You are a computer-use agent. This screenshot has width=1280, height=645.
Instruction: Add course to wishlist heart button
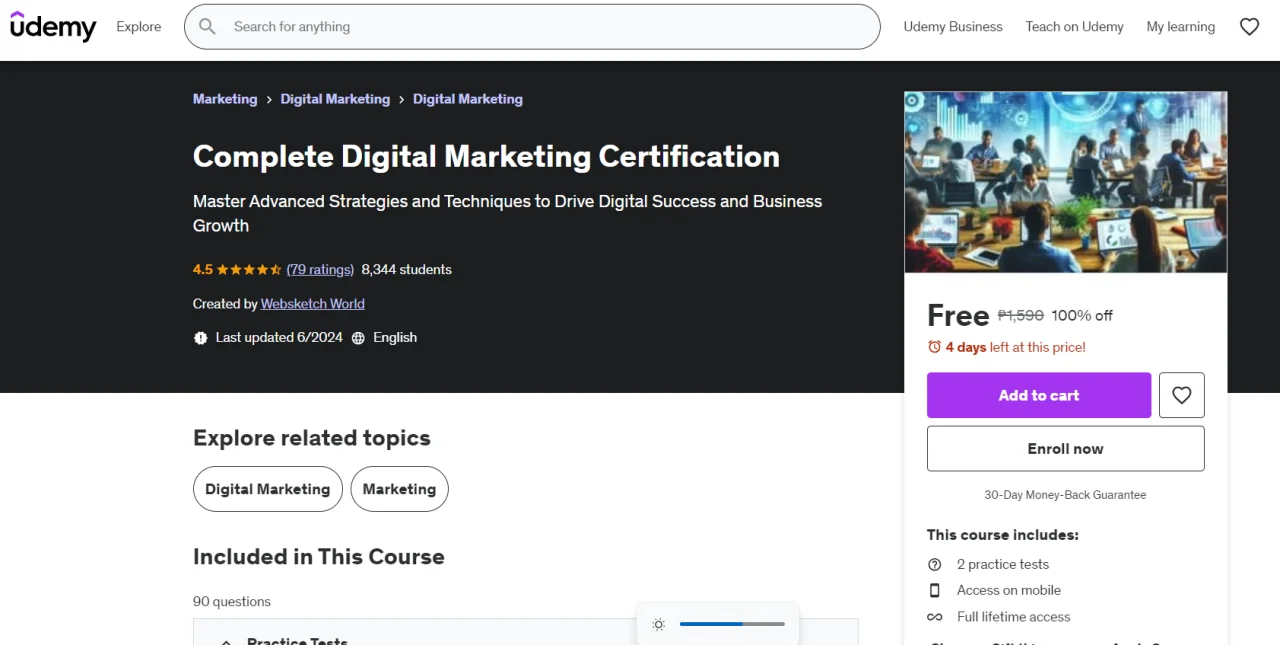coord(1182,395)
